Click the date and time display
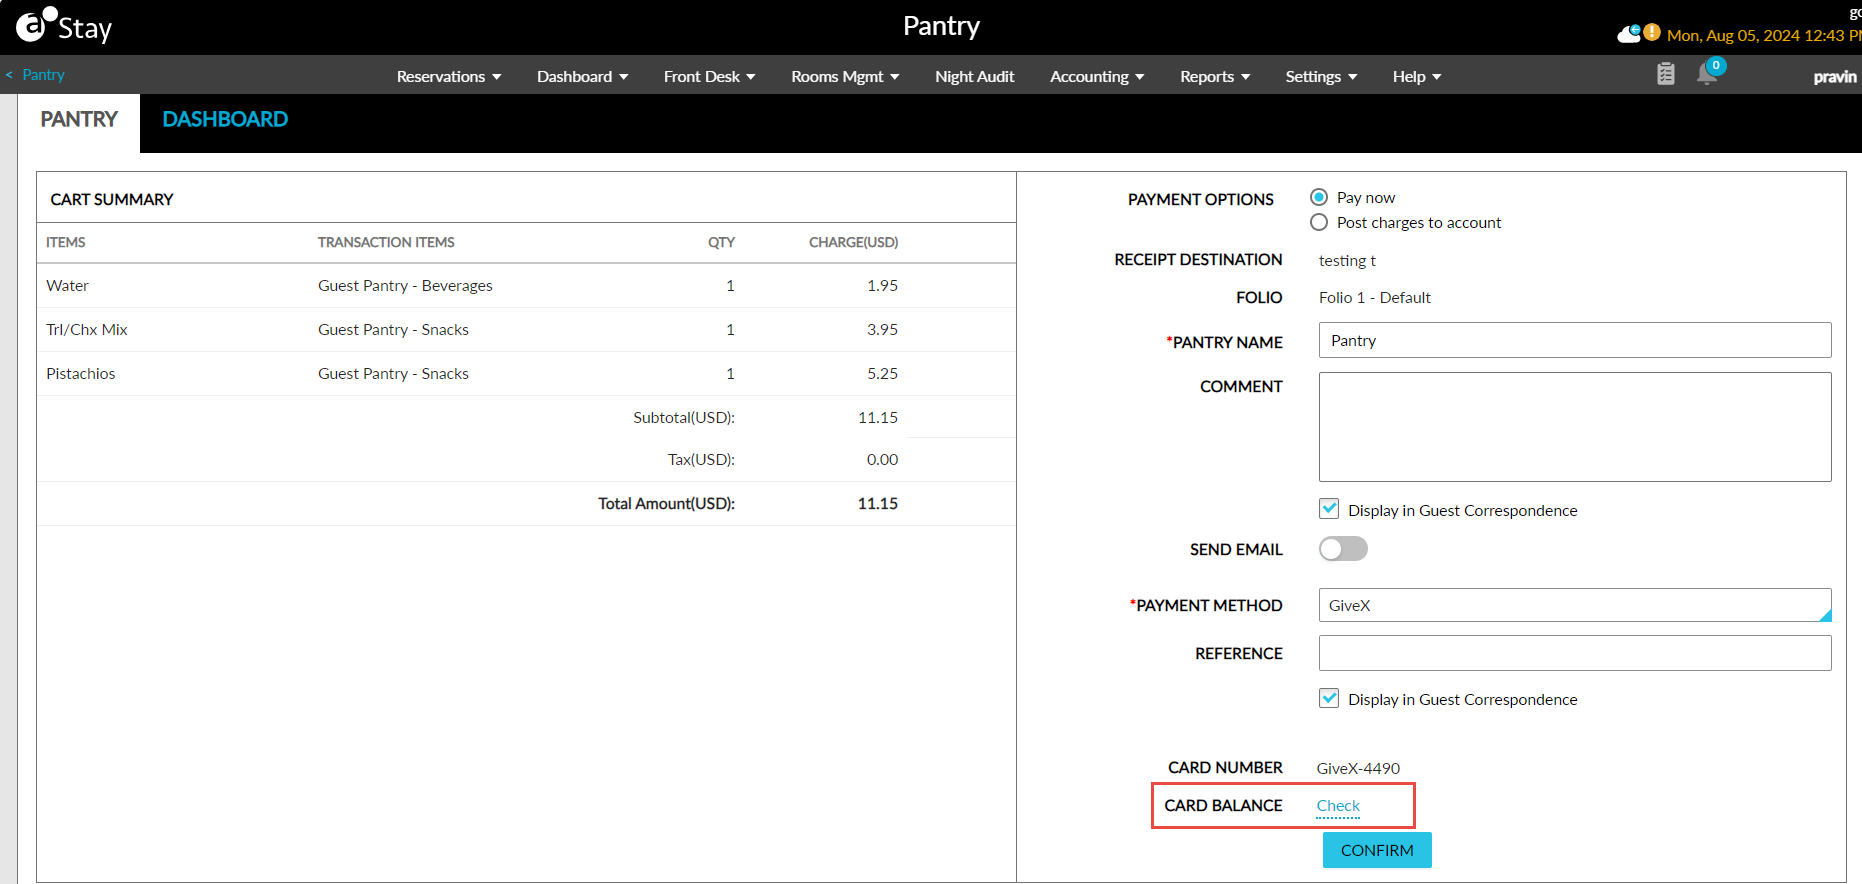Screen dimensions: 1862x884 [x=1762, y=35]
